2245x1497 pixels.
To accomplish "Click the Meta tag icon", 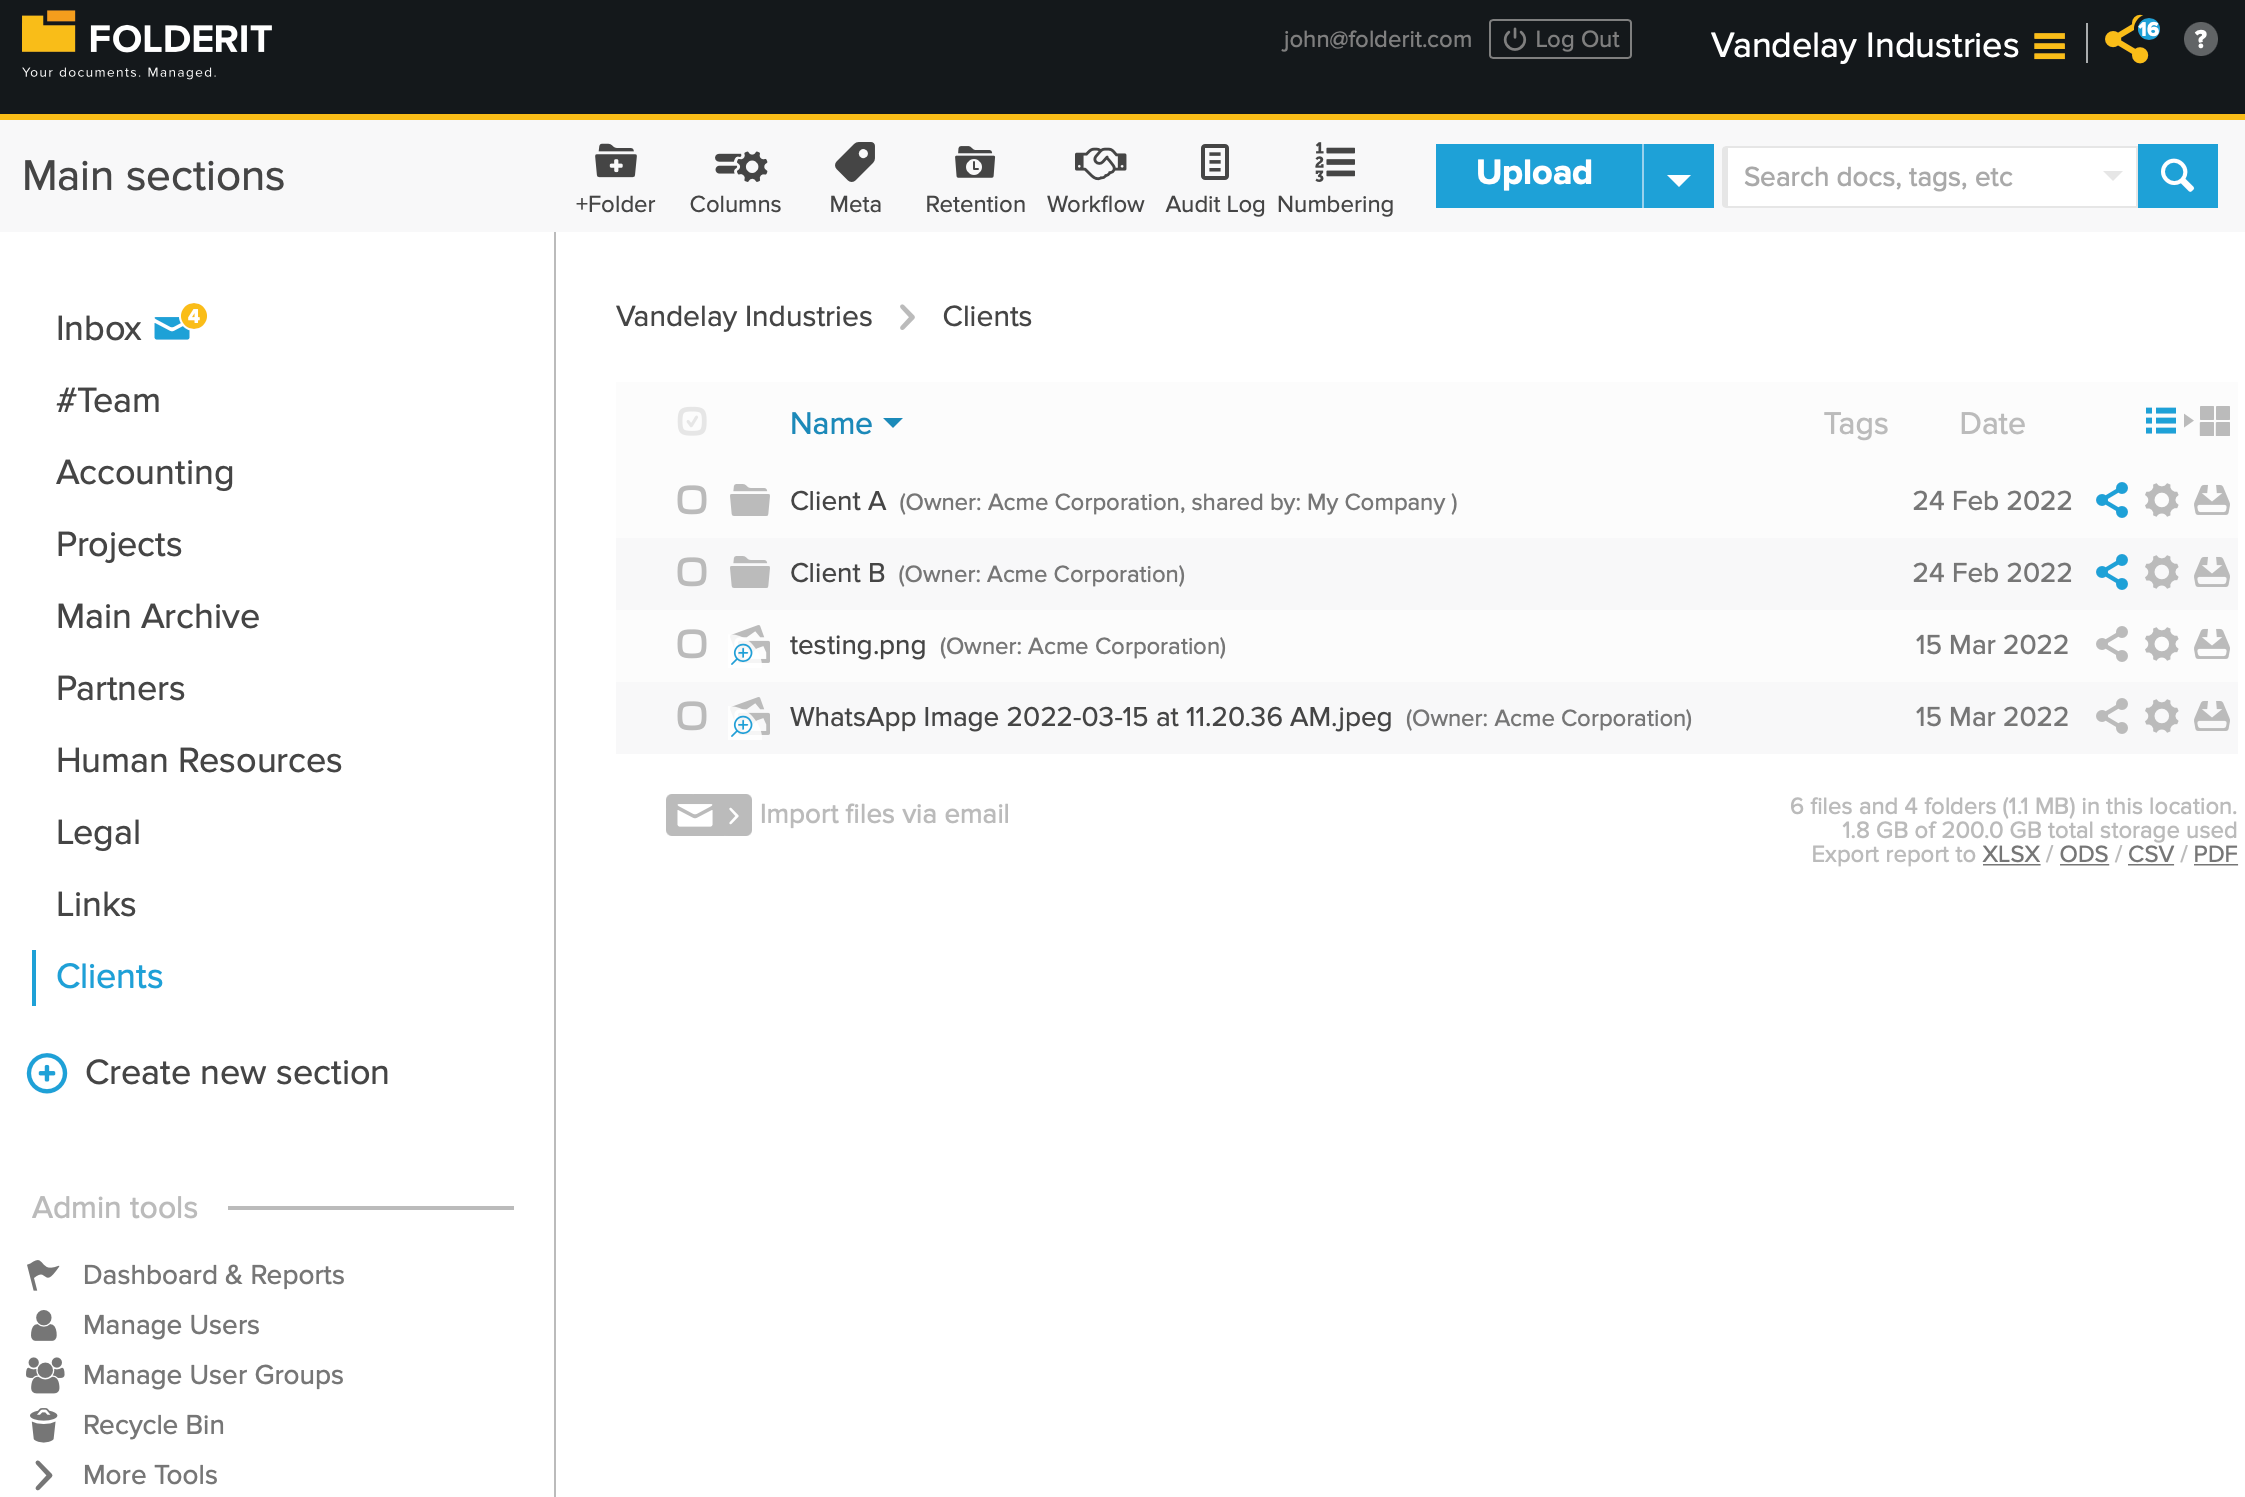I will 855,163.
